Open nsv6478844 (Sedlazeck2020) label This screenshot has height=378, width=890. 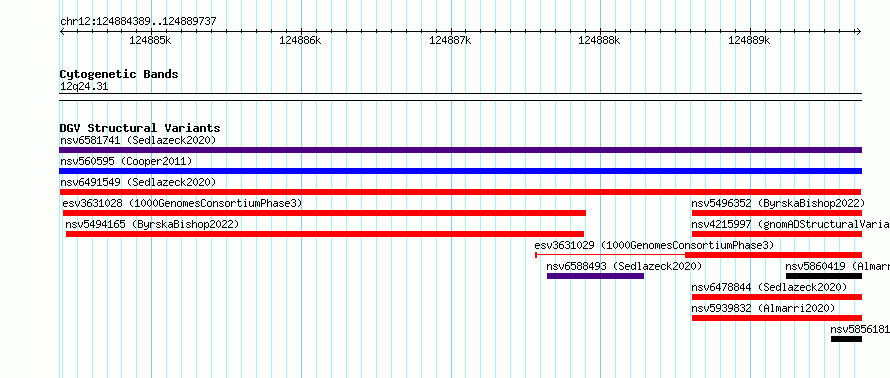[769, 287]
